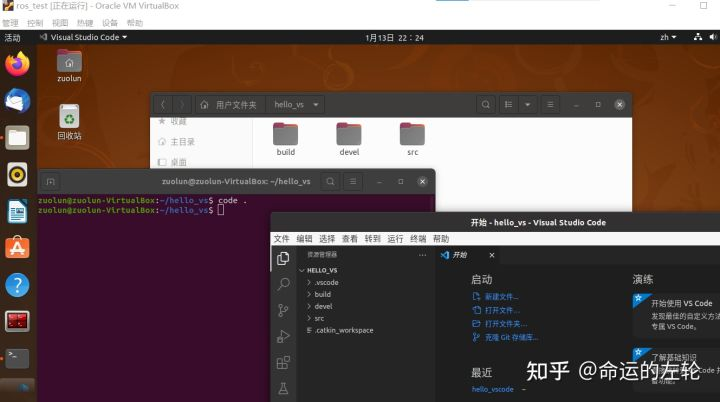Open the VS Code Explorer view icon
Screen dimensions: 720x402
click(x=283, y=259)
